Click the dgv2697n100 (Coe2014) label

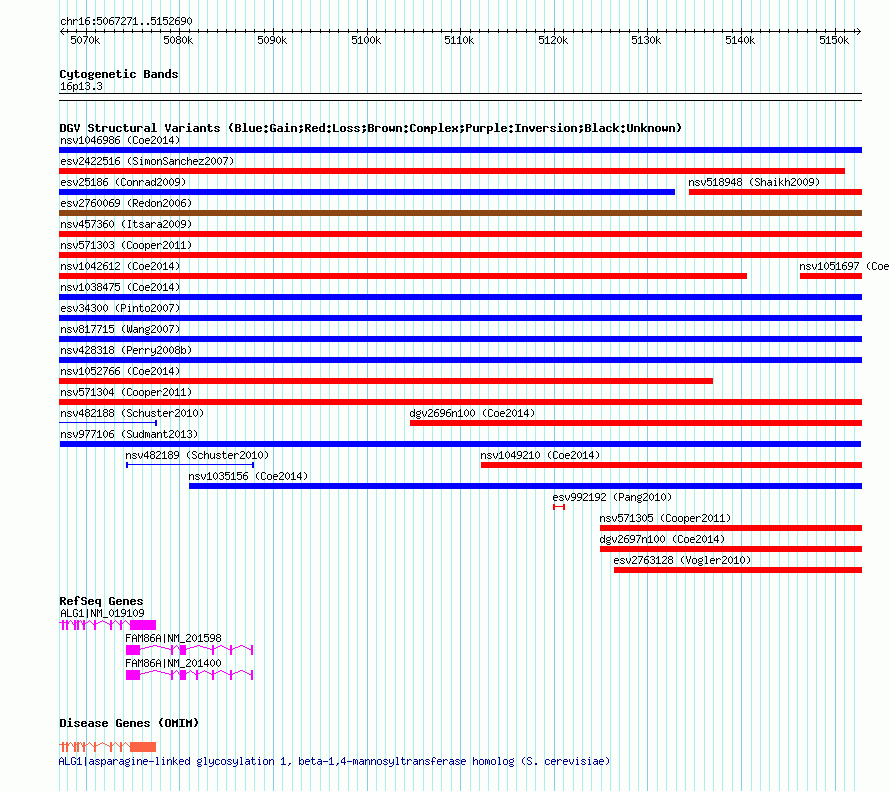click(x=662, y=539)
